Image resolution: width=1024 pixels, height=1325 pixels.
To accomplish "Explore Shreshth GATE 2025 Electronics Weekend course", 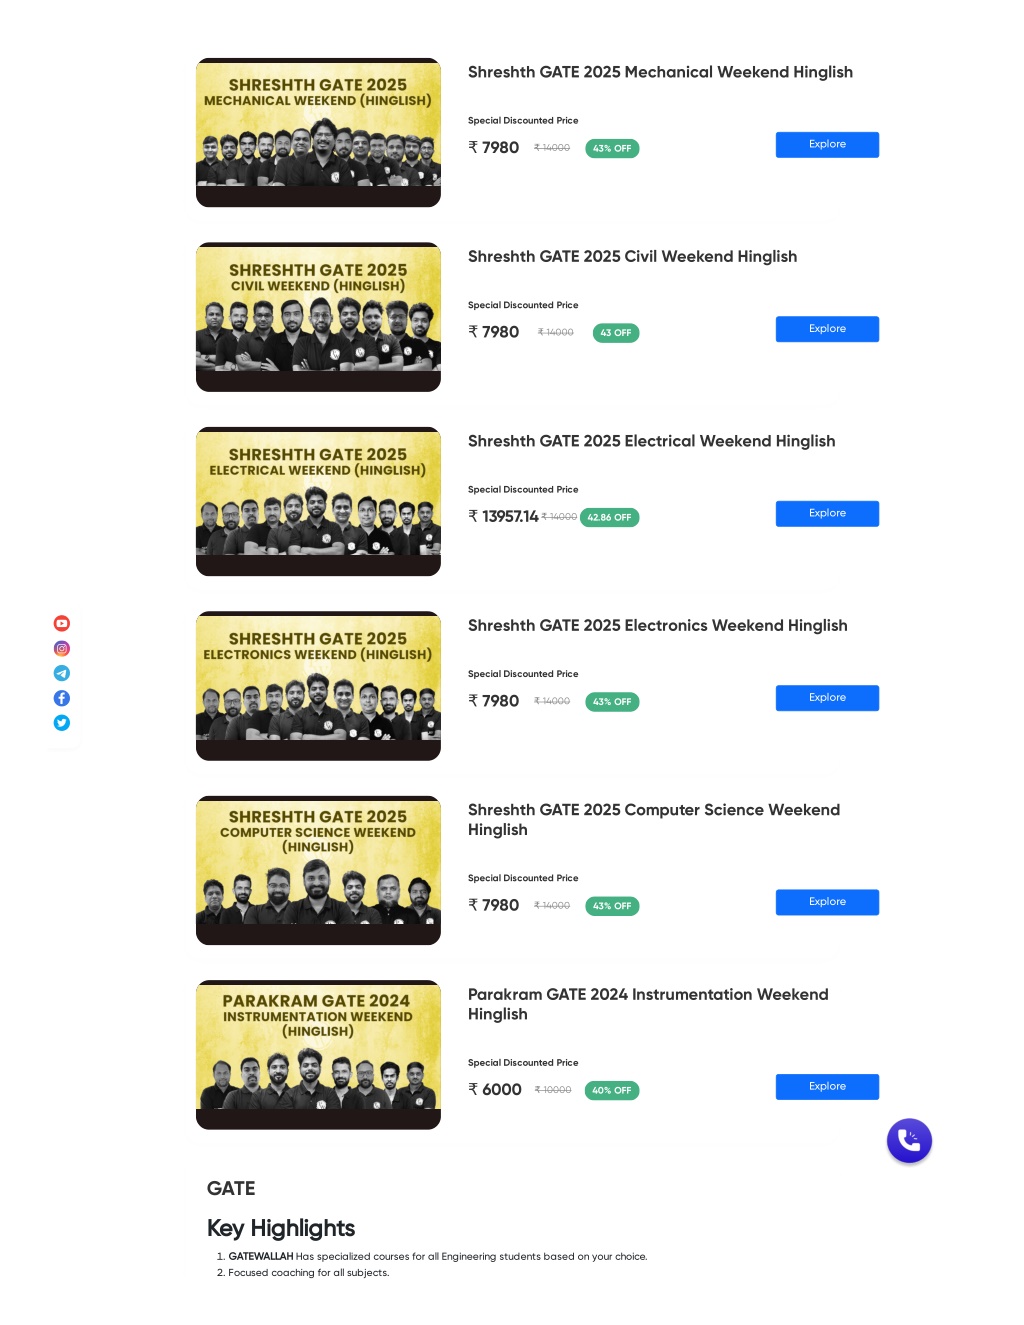I will click(x=827, y=698).
